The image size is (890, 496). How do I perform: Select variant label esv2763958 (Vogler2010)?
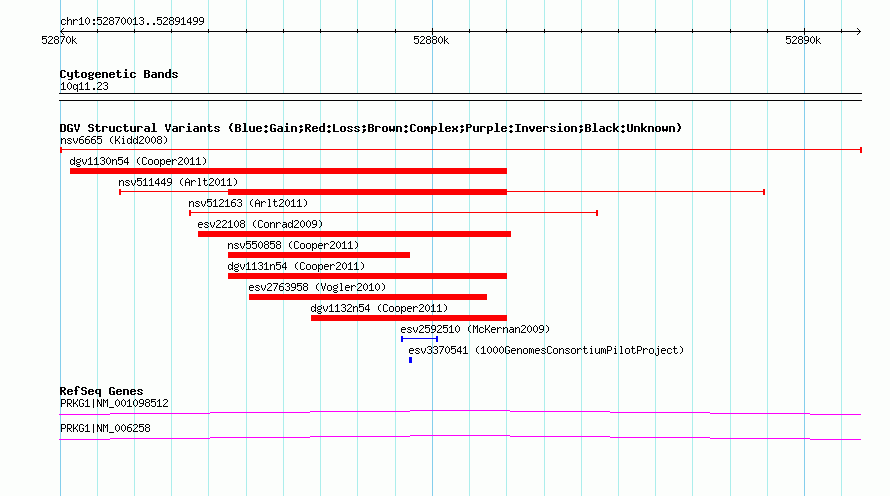pos(317,287)
